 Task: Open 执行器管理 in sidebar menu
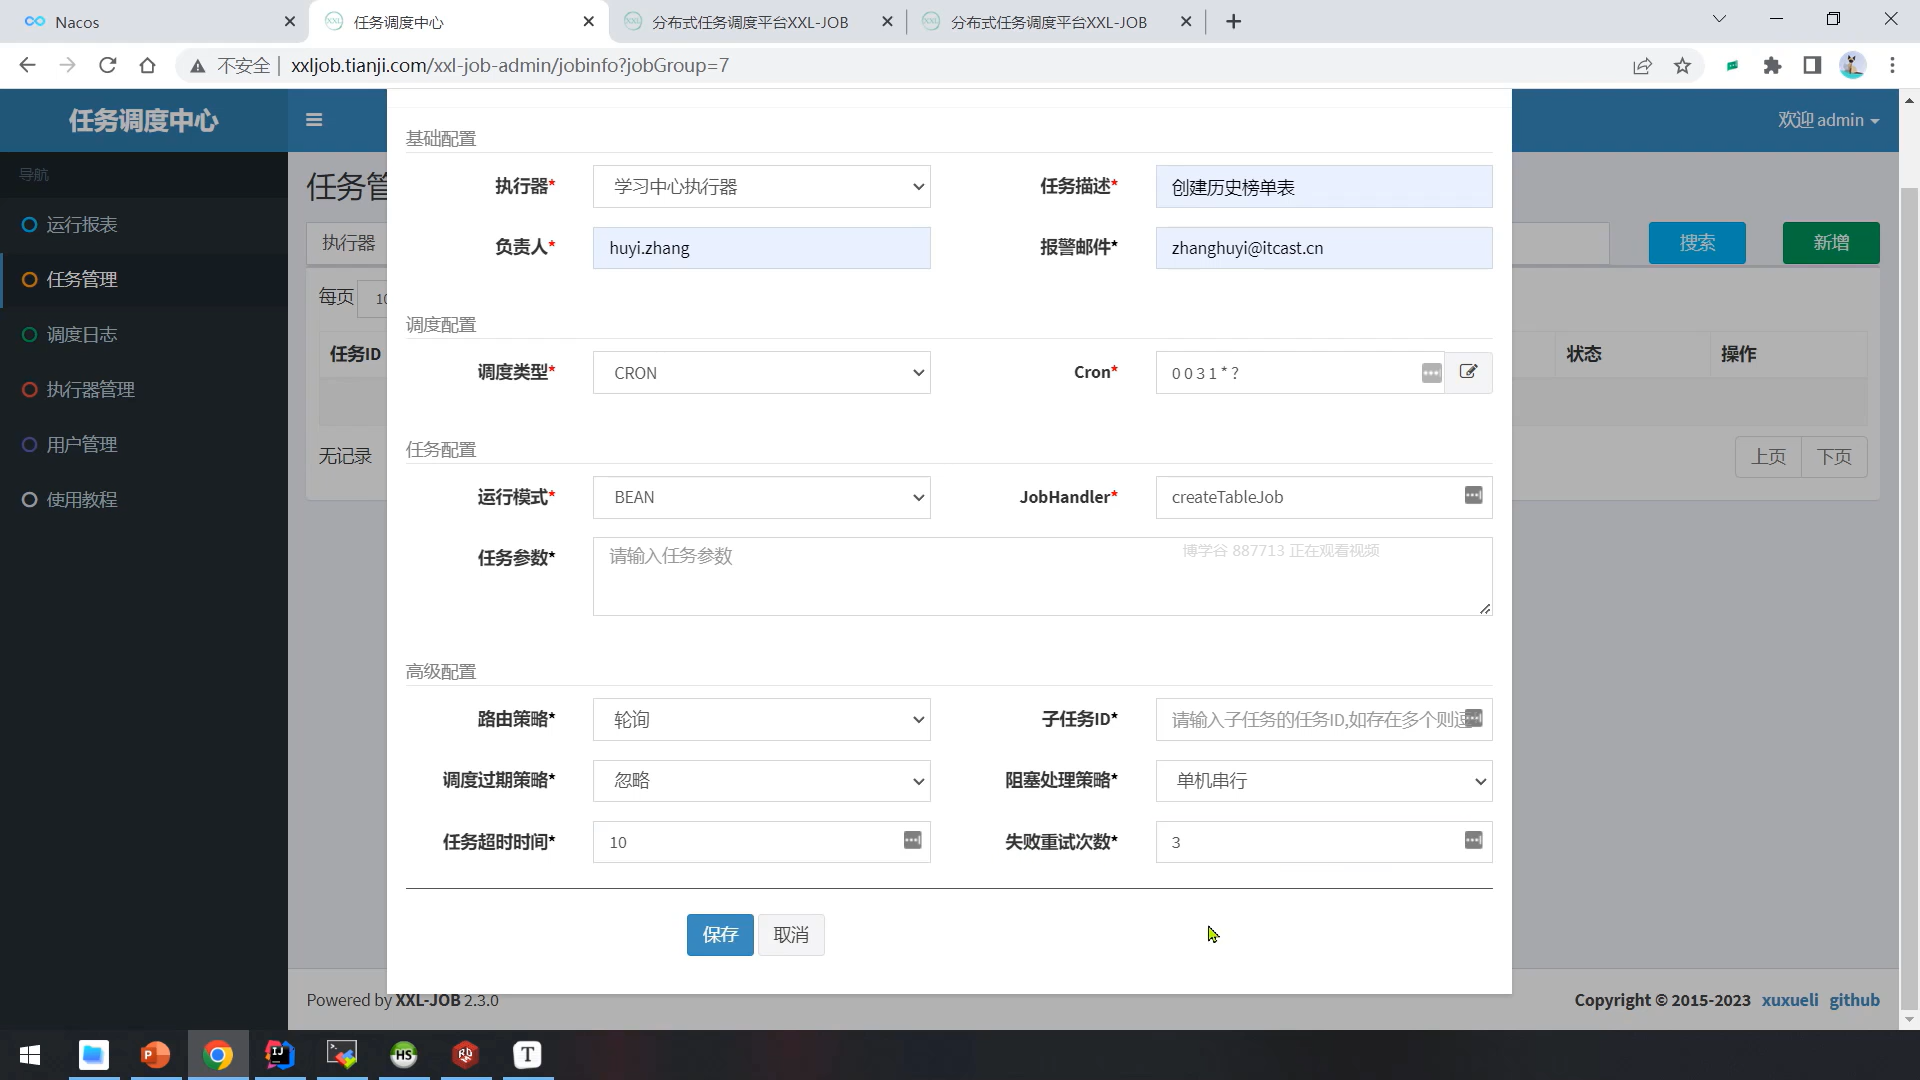click(x=90, y=390)
